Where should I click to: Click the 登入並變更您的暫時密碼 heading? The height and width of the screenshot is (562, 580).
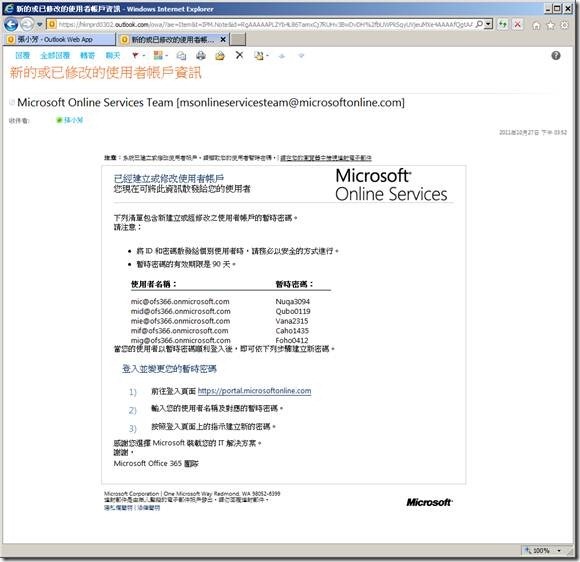[x=169, y=369]
